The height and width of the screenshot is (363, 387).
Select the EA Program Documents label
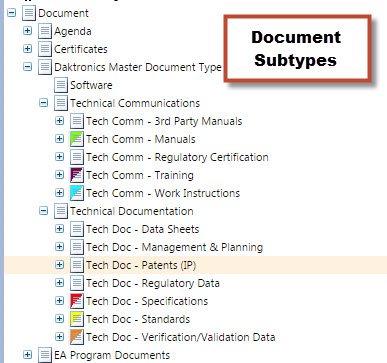click(x=112, y=356)
